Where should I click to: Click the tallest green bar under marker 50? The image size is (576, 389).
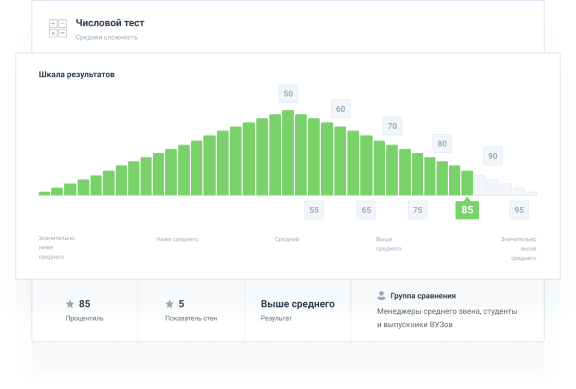click(288, 152)
